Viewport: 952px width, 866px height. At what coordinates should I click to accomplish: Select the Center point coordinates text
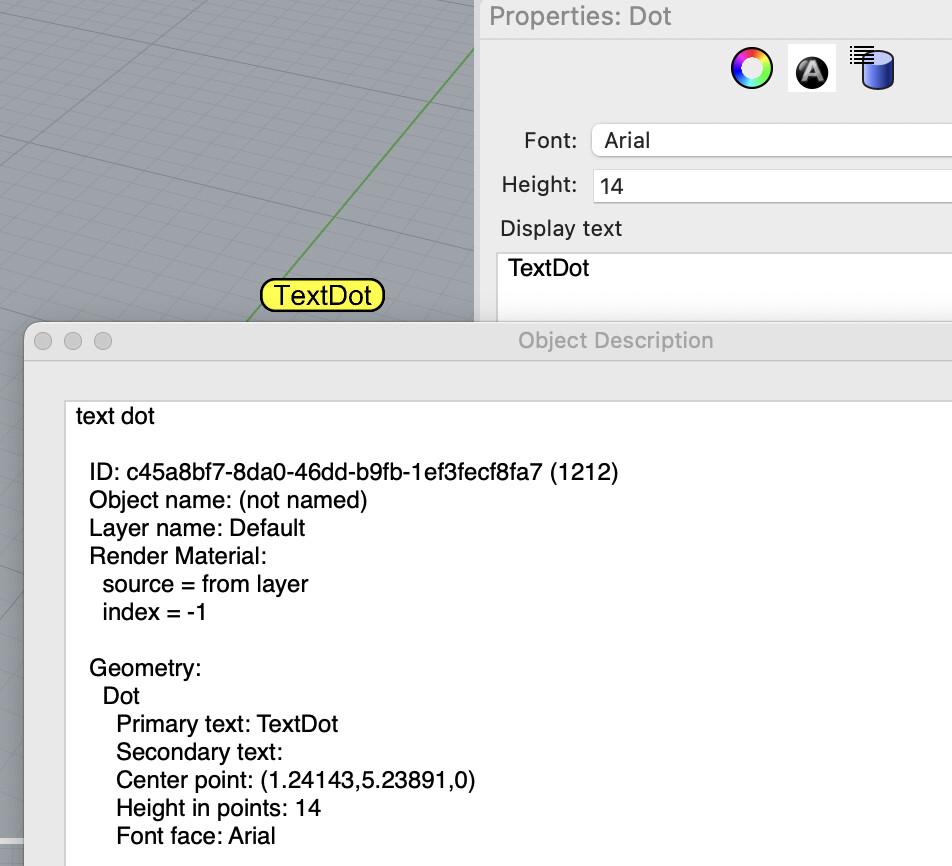coord(297,780)
